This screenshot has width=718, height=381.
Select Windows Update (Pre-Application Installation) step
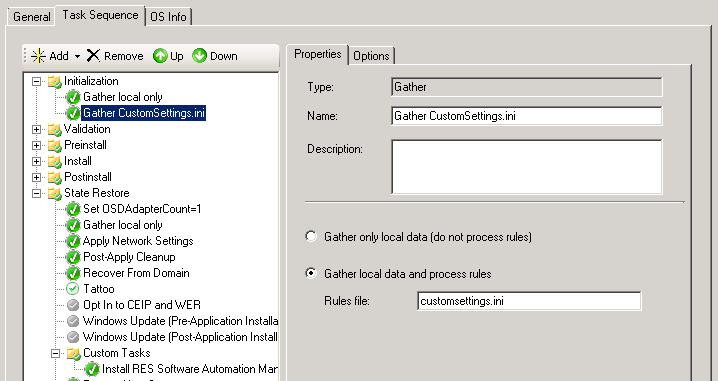[x=180, y=321]
